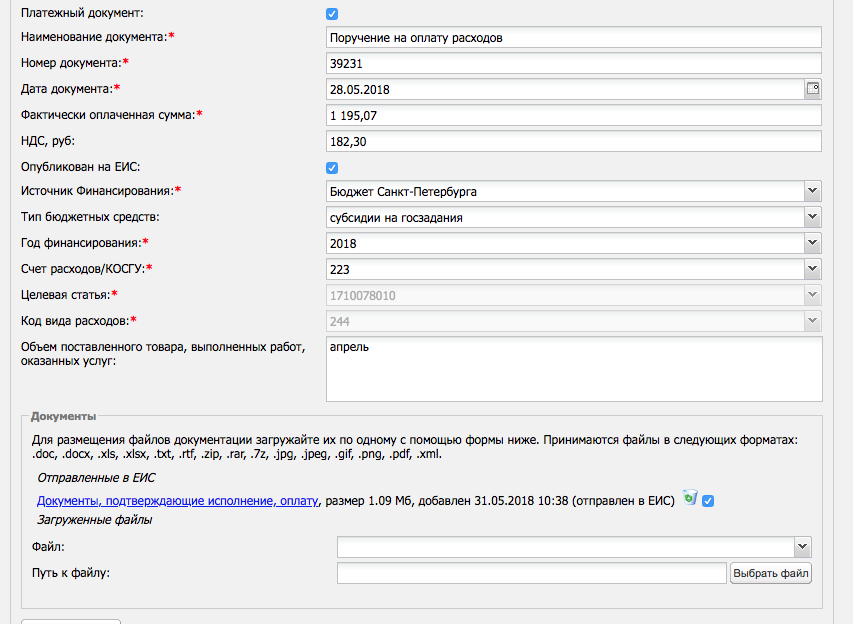Expand the Целевая статья dropdown
Viewport: 853px width, 624px height.
pyautogui.click(x=812, y=295)
